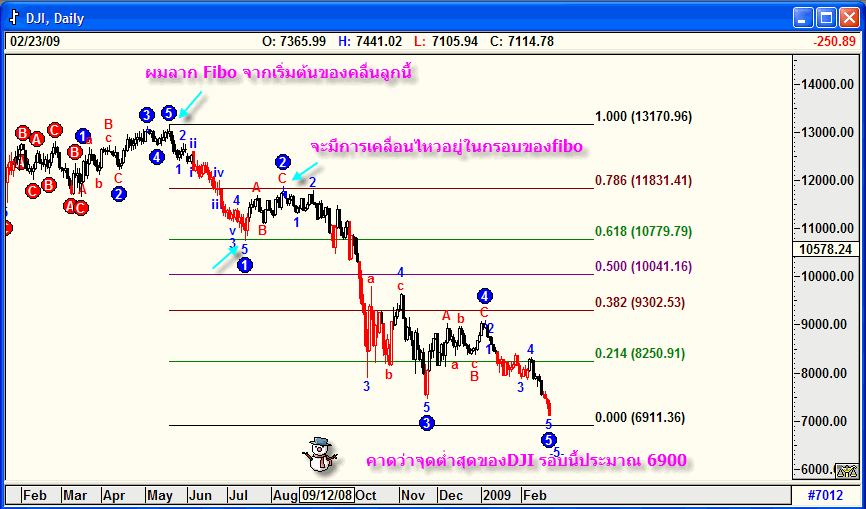Click the 11000.00 price axis label

pyautogui.click(x=827, y=228)
